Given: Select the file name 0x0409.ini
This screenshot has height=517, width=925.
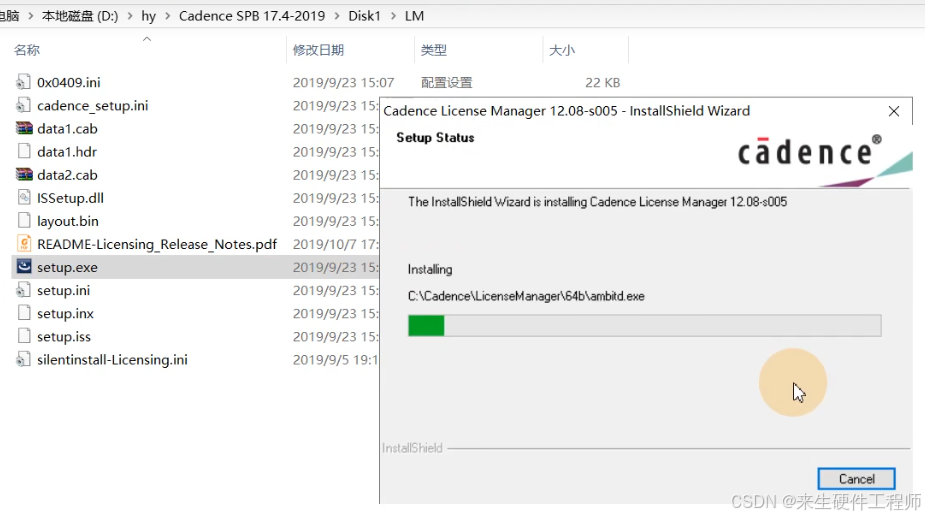Looking at the screenshot, I should pos(68,82).
